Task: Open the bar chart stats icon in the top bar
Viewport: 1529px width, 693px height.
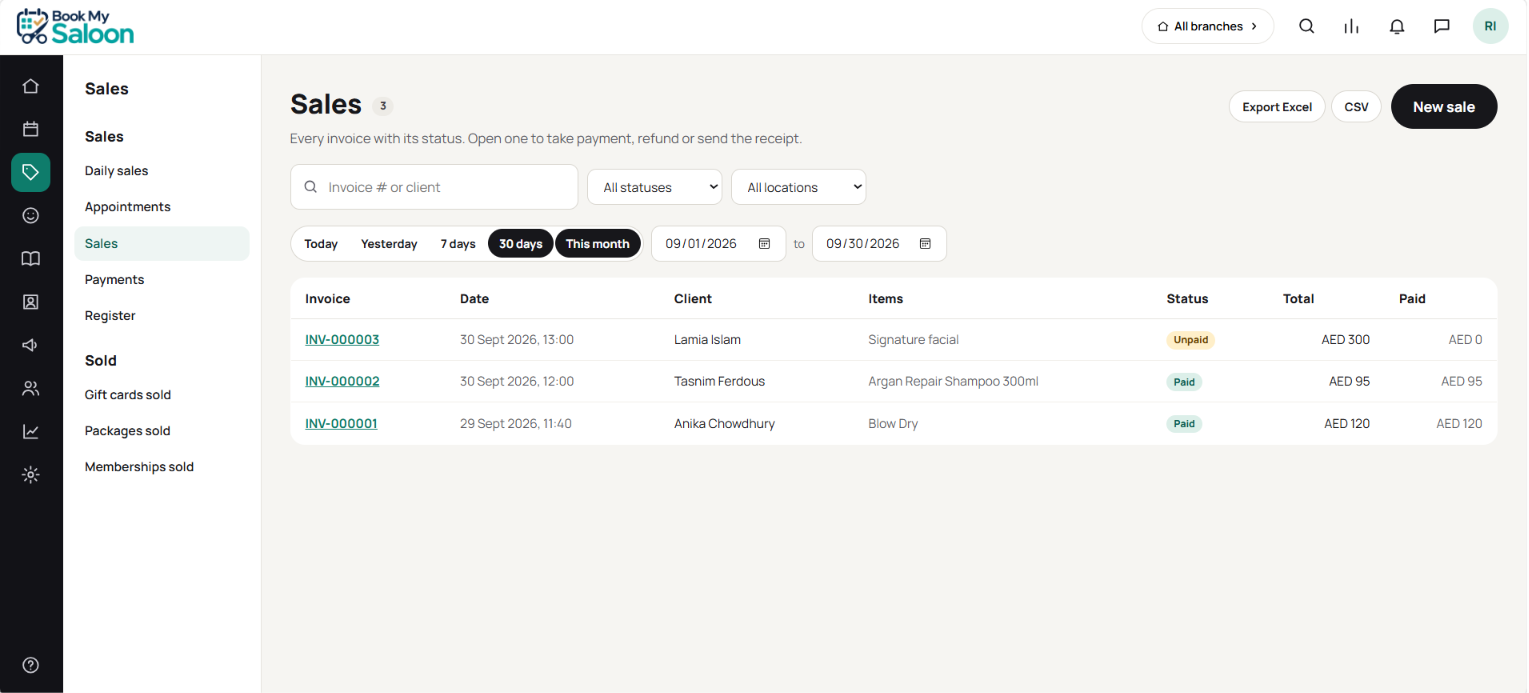Action: pos(1351,26)
